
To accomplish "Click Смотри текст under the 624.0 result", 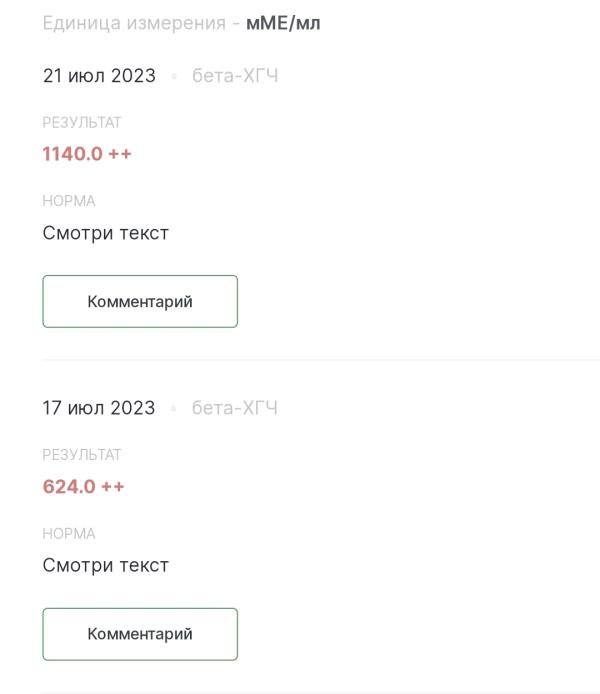I will [x=106, y=565].
